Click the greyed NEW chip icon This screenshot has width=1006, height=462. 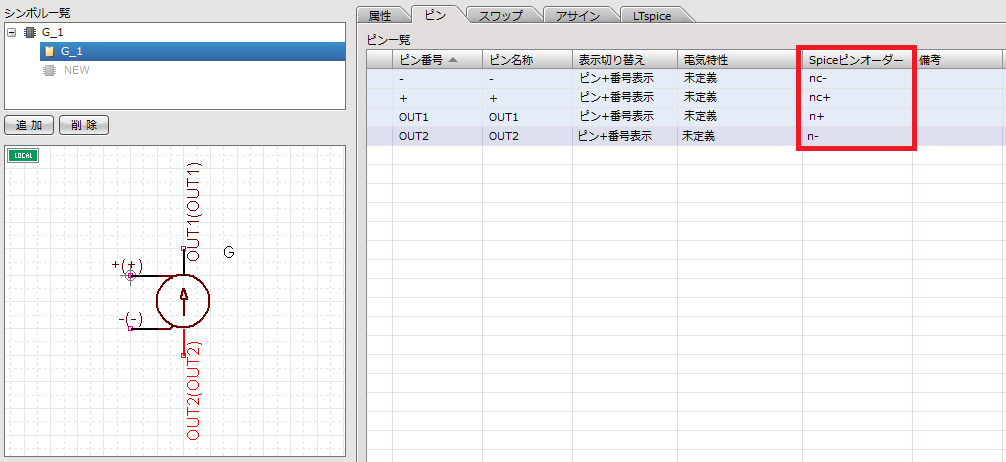click(x=49, y=70)
